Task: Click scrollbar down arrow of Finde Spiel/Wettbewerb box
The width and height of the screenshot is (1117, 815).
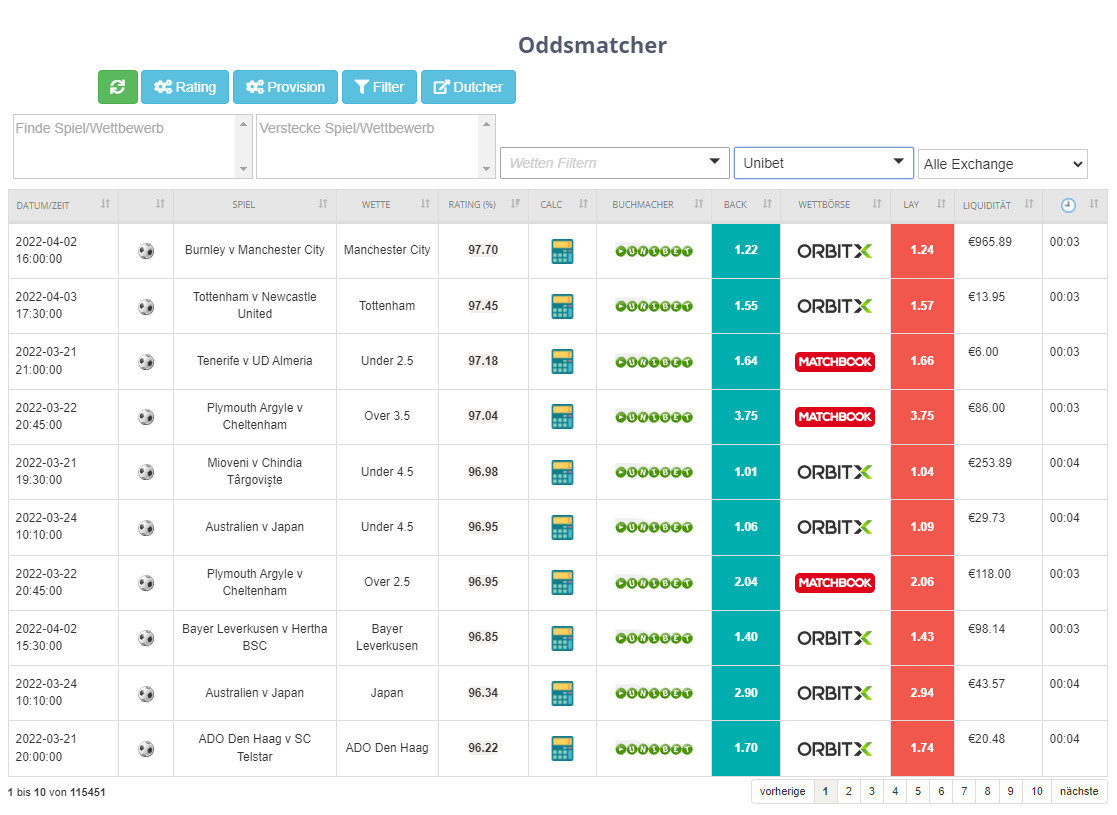Action: [244, 170]
